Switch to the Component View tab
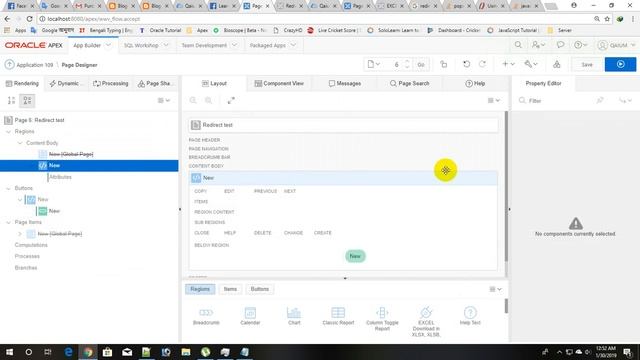Viewport: 640px width, 360px height. [x=279, y=83]
